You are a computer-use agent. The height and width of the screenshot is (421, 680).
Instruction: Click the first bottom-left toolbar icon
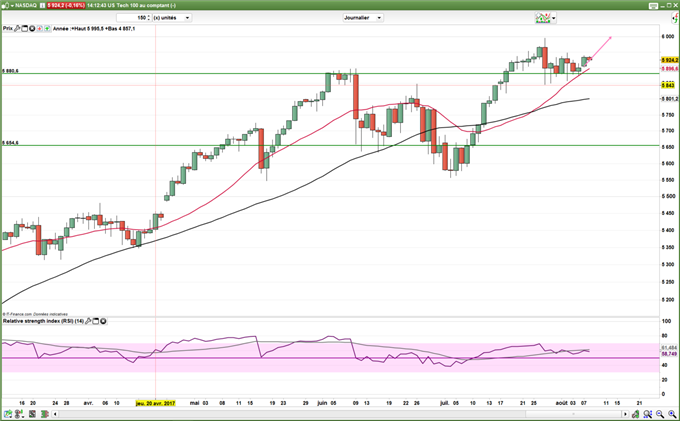(8, 414)
